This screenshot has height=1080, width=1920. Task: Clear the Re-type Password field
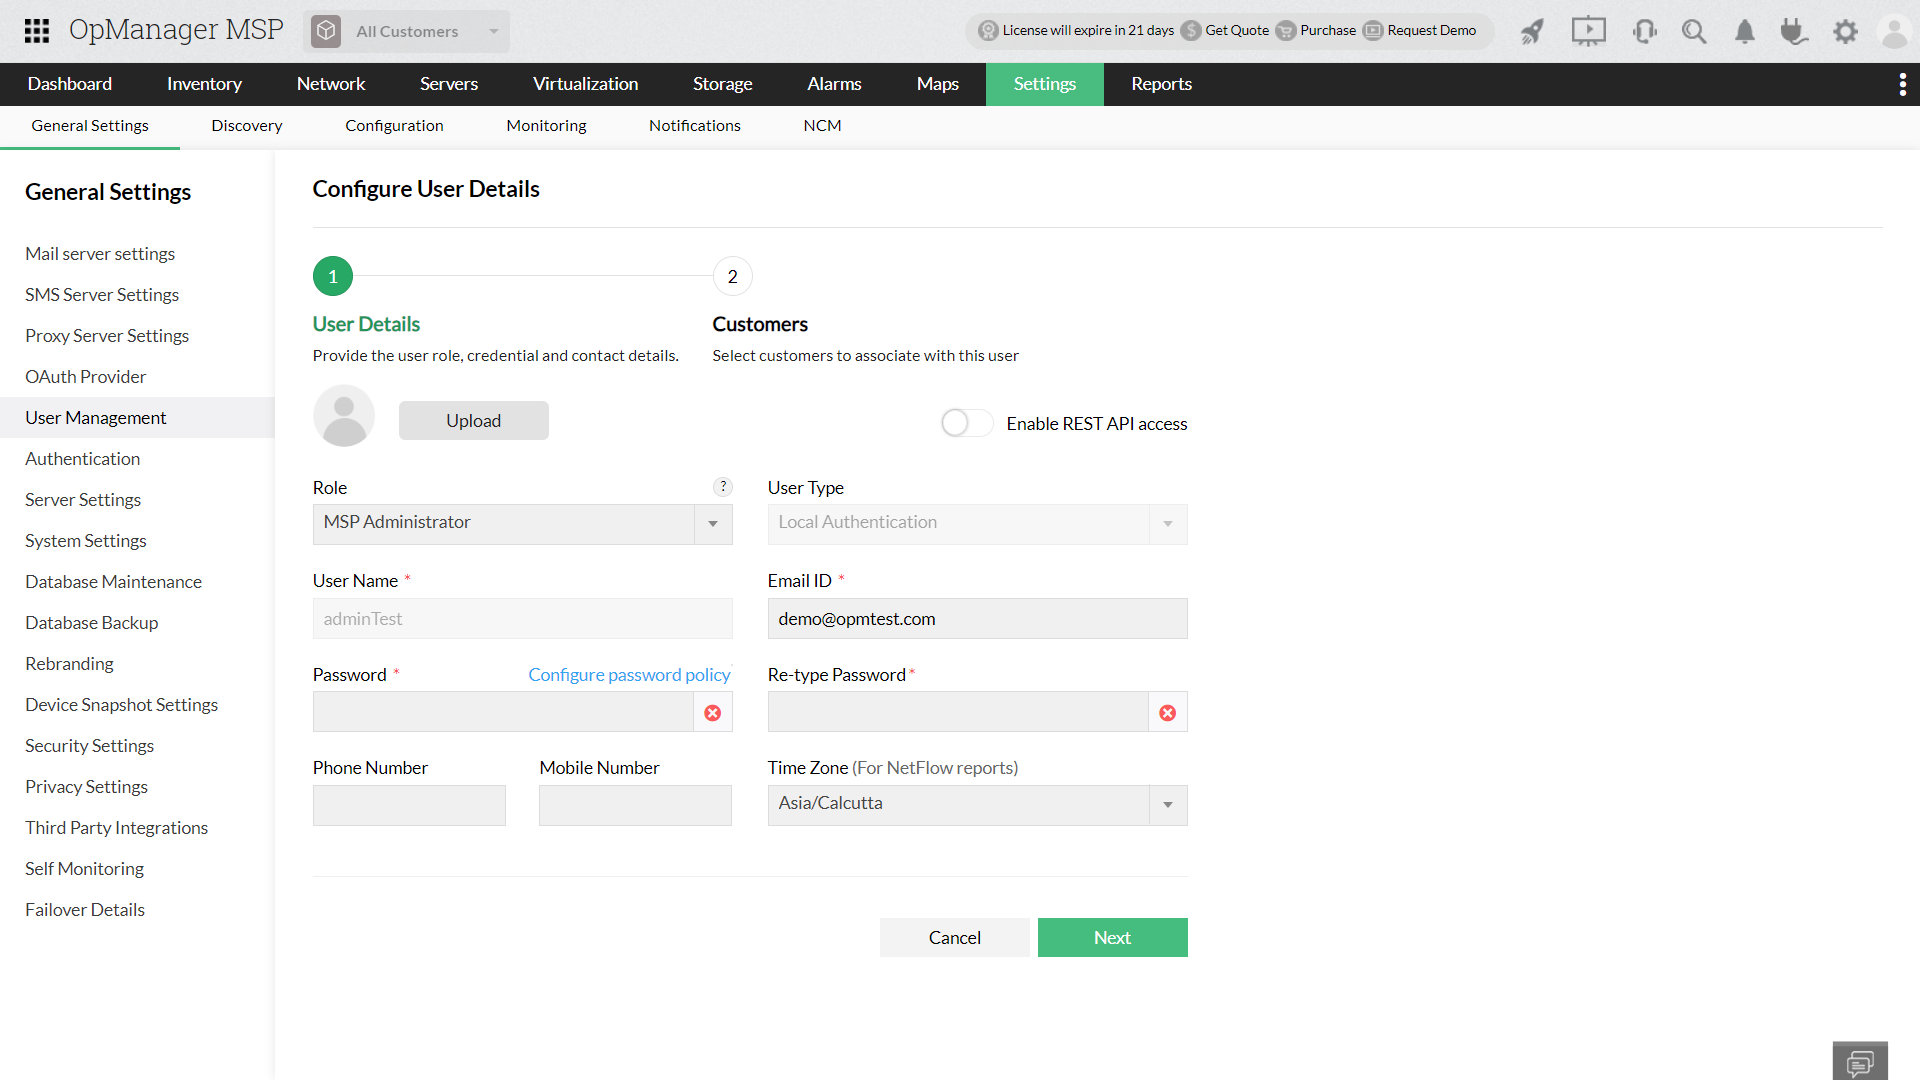1167,712
